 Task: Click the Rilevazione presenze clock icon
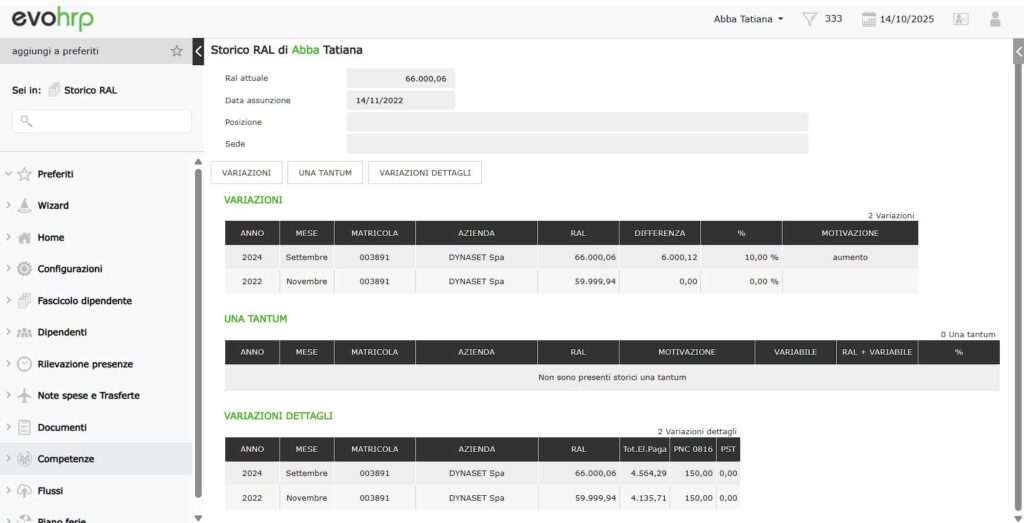[x=25, y=364]
